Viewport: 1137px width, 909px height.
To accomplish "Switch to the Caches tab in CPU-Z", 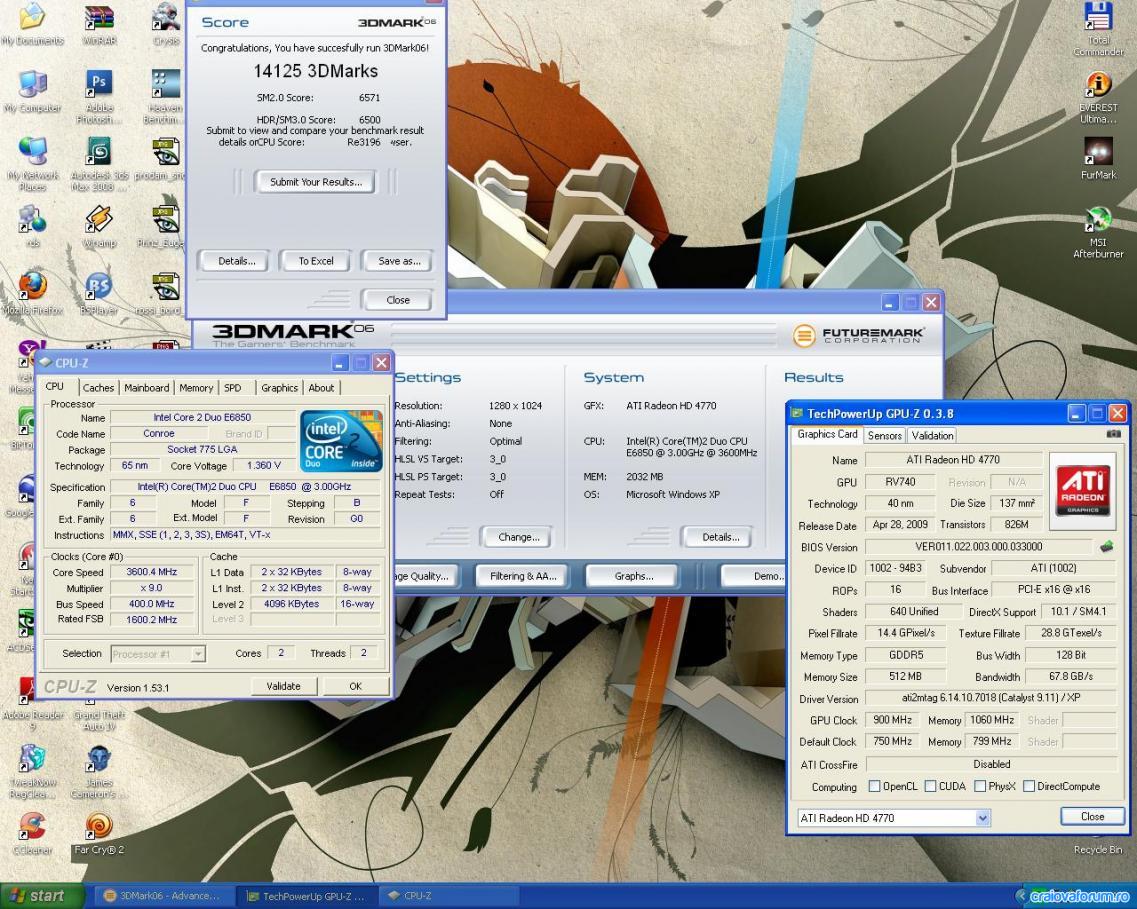I will pos(98,388).
